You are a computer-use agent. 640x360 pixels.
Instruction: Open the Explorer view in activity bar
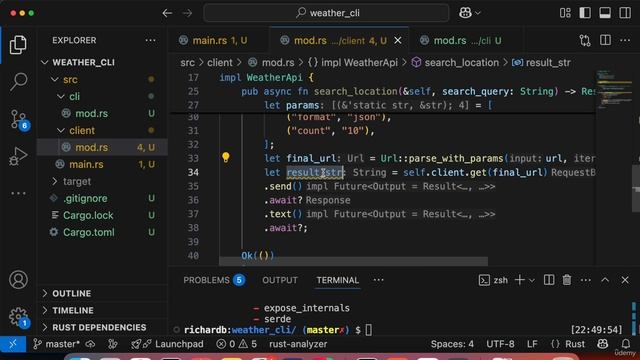[x=18, y=45]
